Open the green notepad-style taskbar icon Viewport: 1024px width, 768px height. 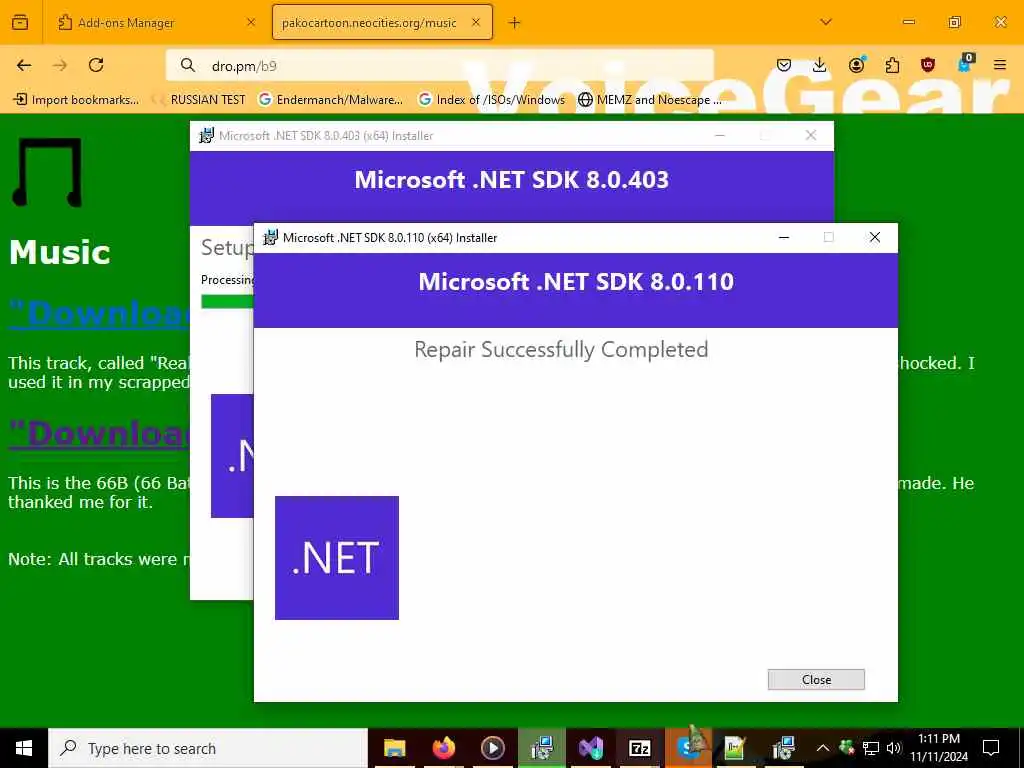coord(735,748)
